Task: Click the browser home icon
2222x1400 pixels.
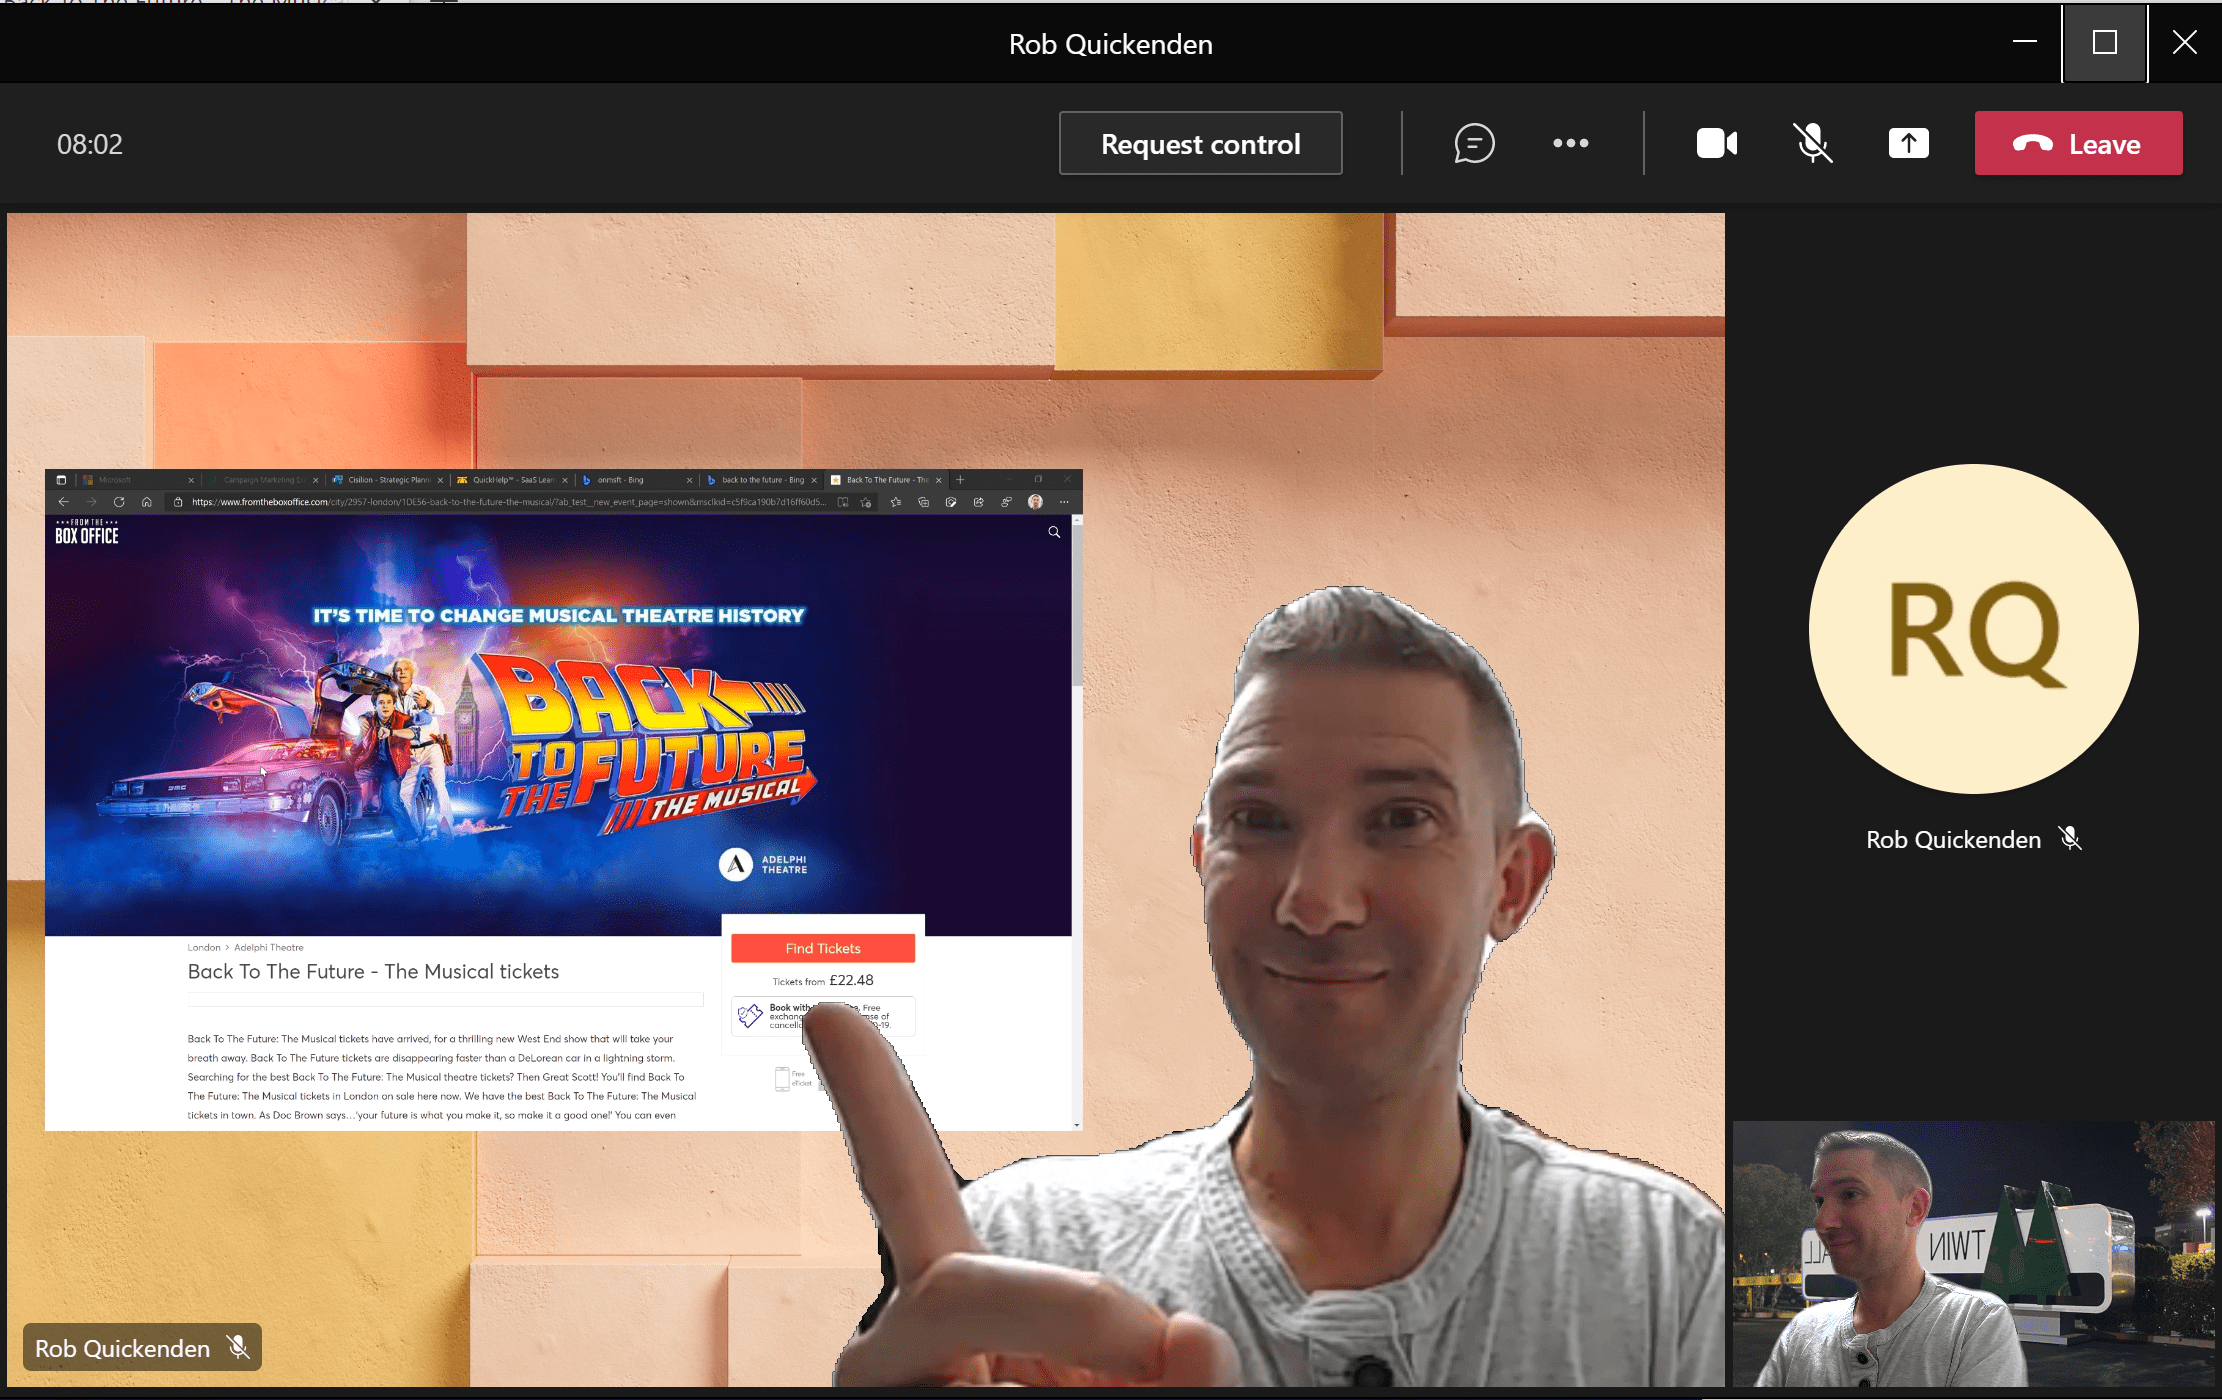Action: (x=146, y=500)
